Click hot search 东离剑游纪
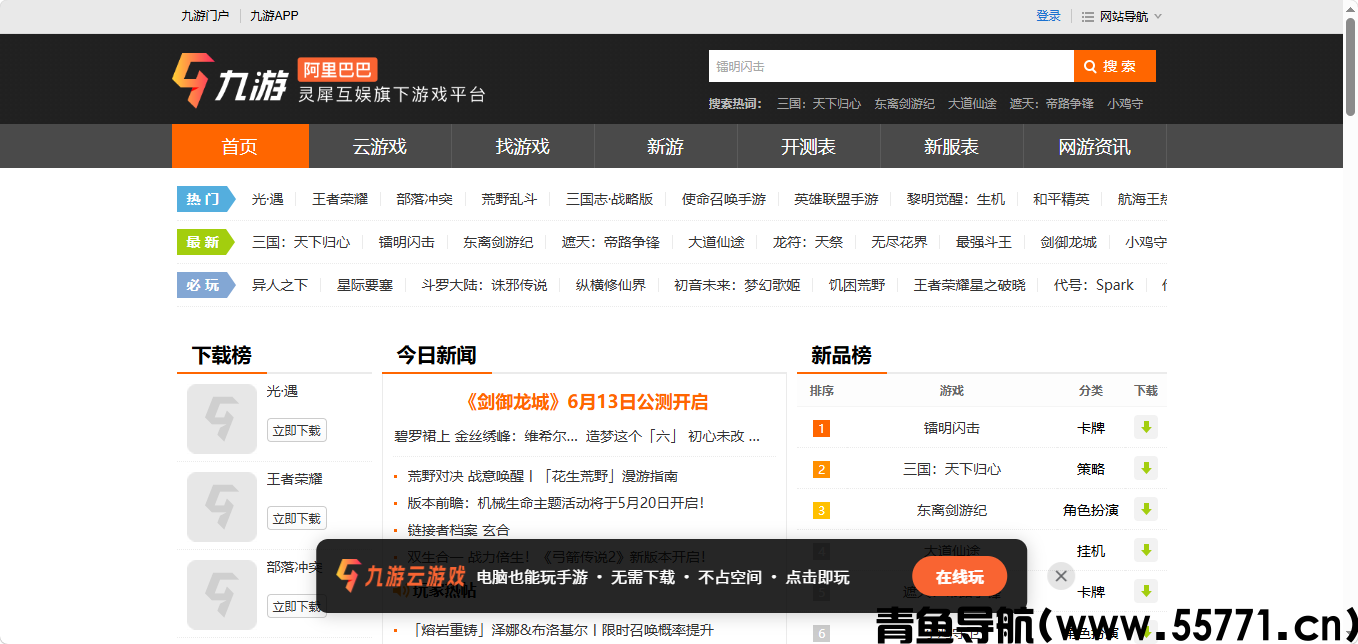1358x644 pixels. (x=904, y=103)
